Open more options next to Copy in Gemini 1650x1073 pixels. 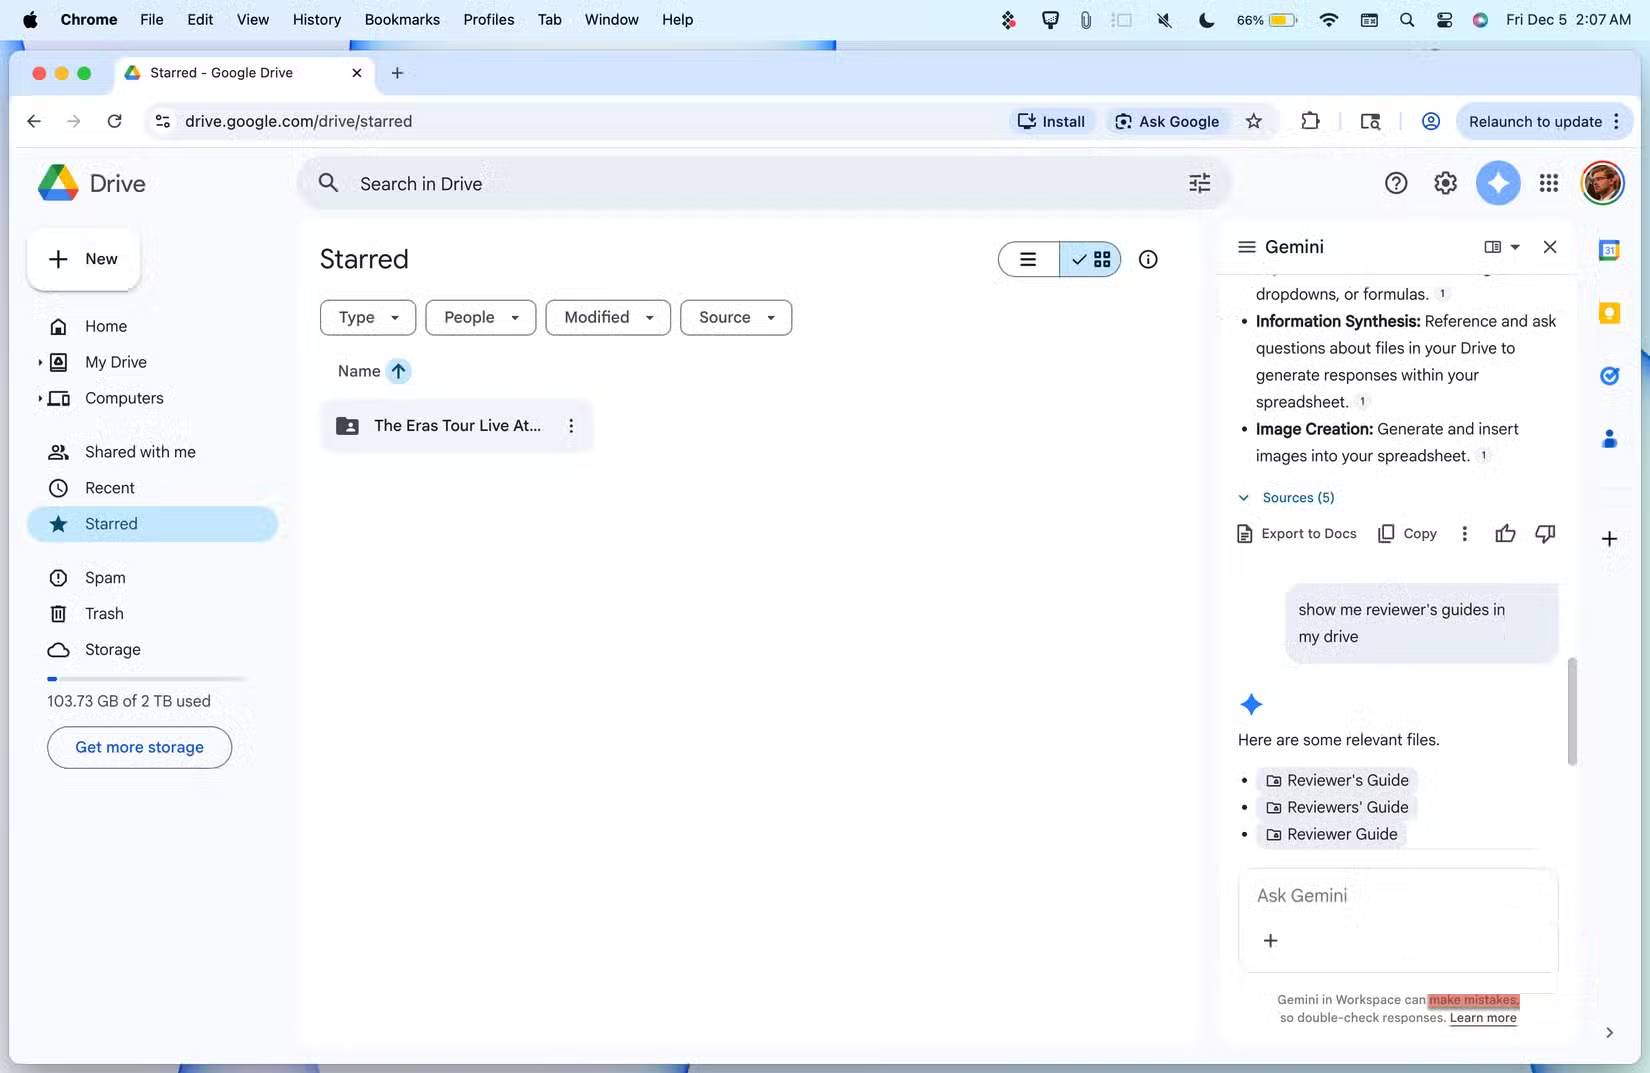point(1464,534)
